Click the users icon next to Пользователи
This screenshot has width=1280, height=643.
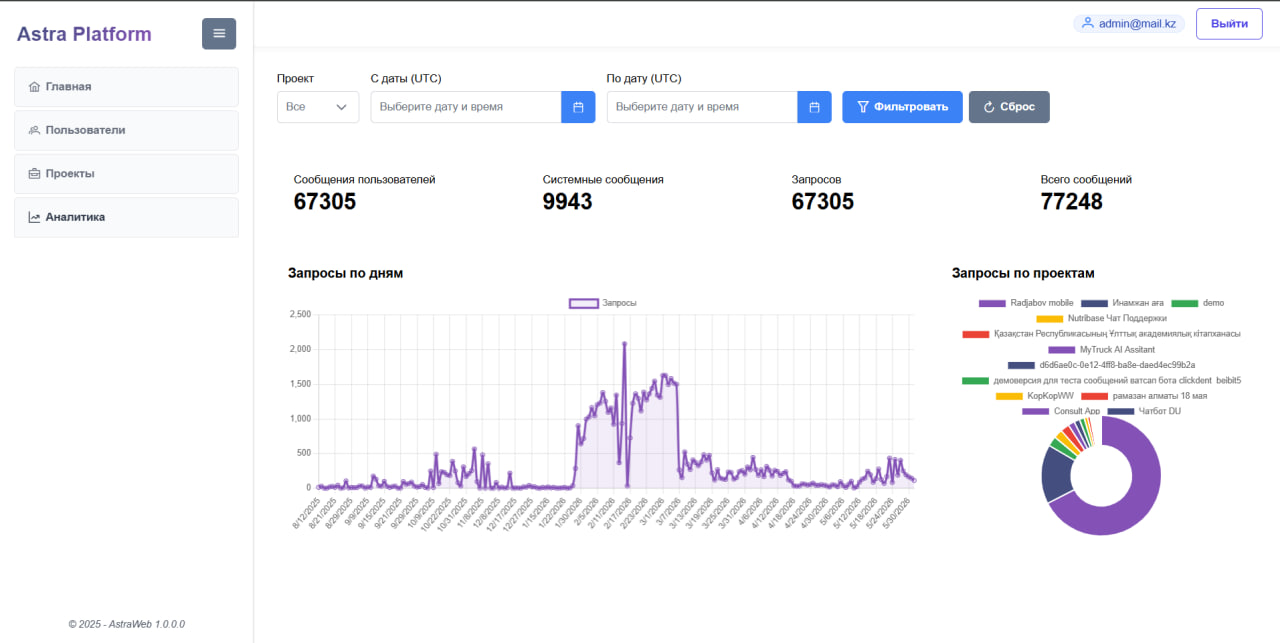[x=35, y=130]
